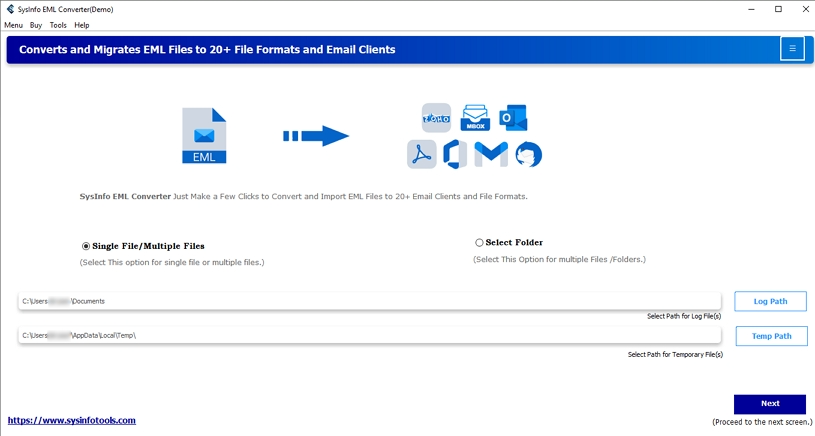
Task: Select Single File/Multiple Files radio button
Action: [x=86, y=246]
